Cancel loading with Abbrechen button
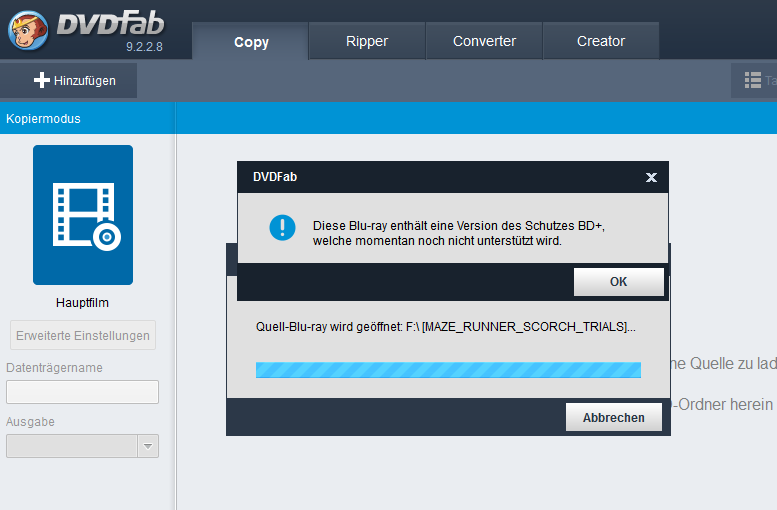The width and height of the screenshot is (777, 510). (613, 417)
